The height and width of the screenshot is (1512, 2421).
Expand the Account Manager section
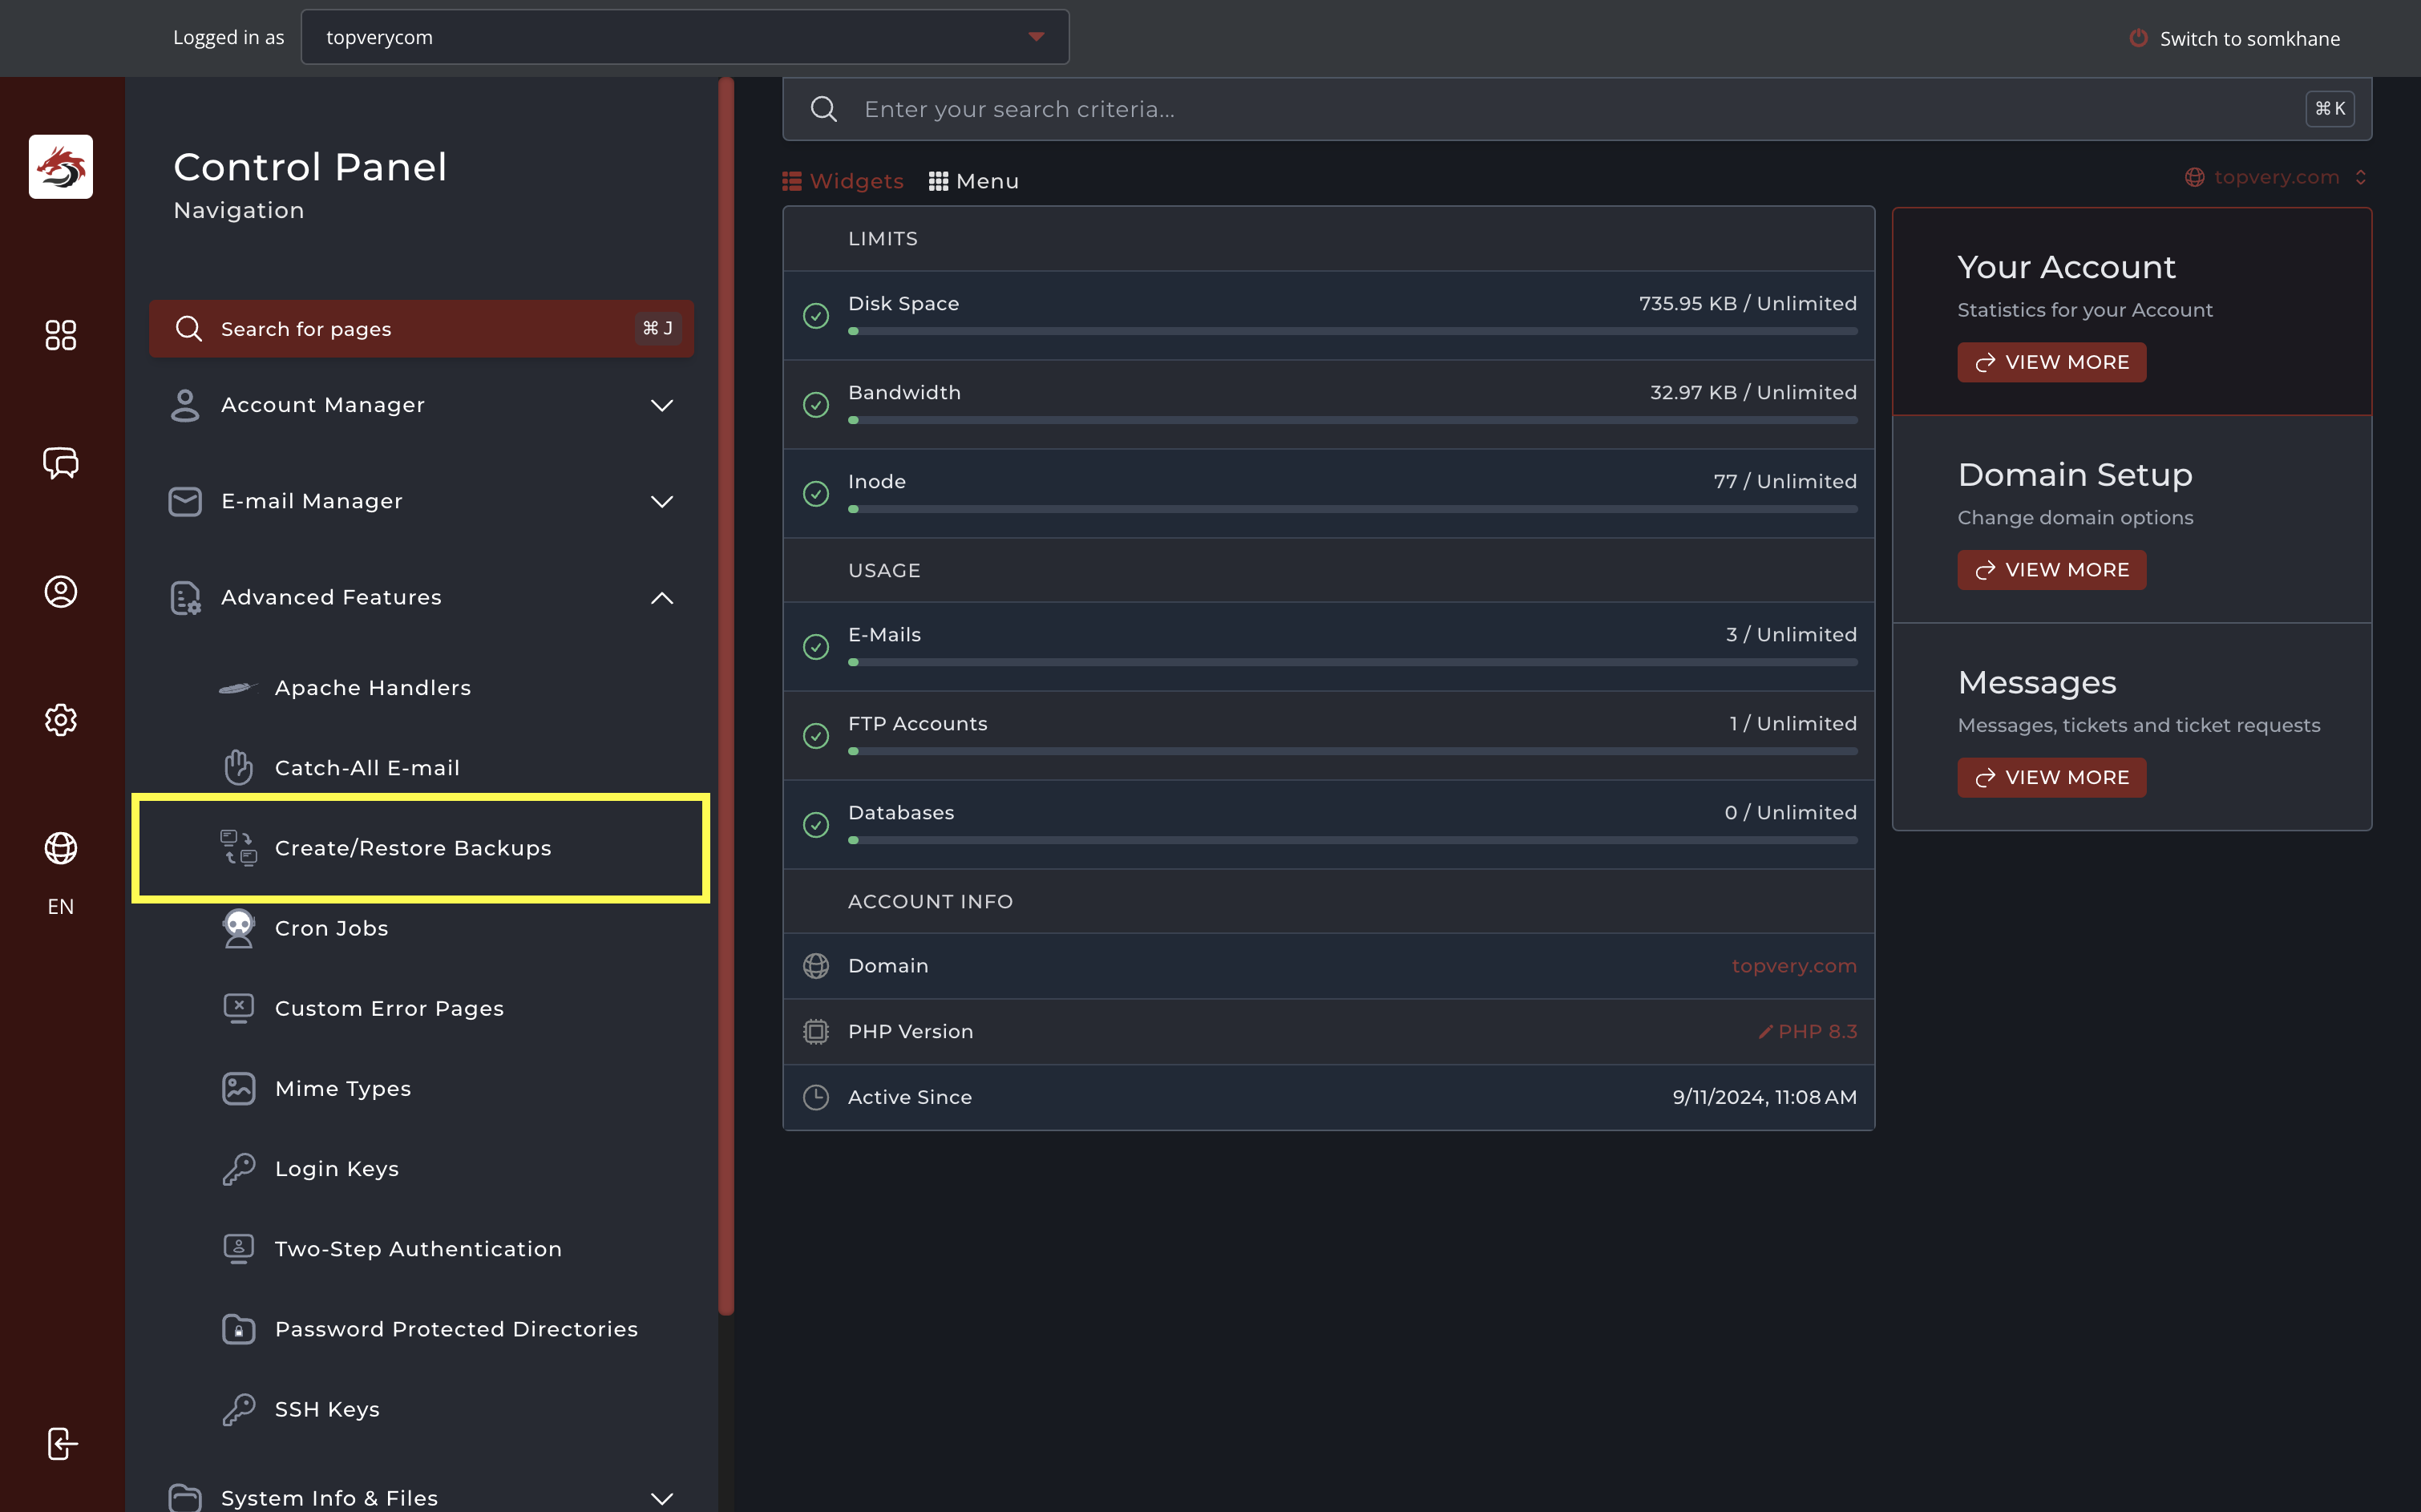(x=421, y=405)
